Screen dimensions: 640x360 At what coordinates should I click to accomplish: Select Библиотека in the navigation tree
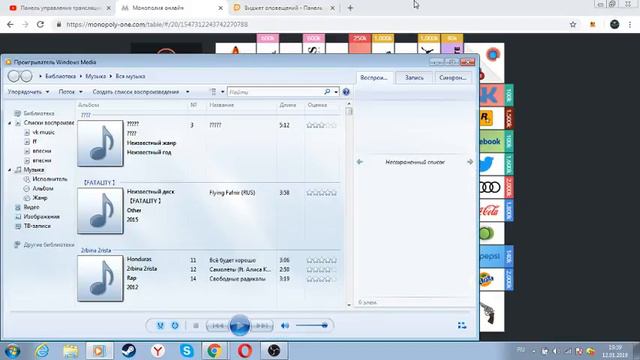(39, 113)
